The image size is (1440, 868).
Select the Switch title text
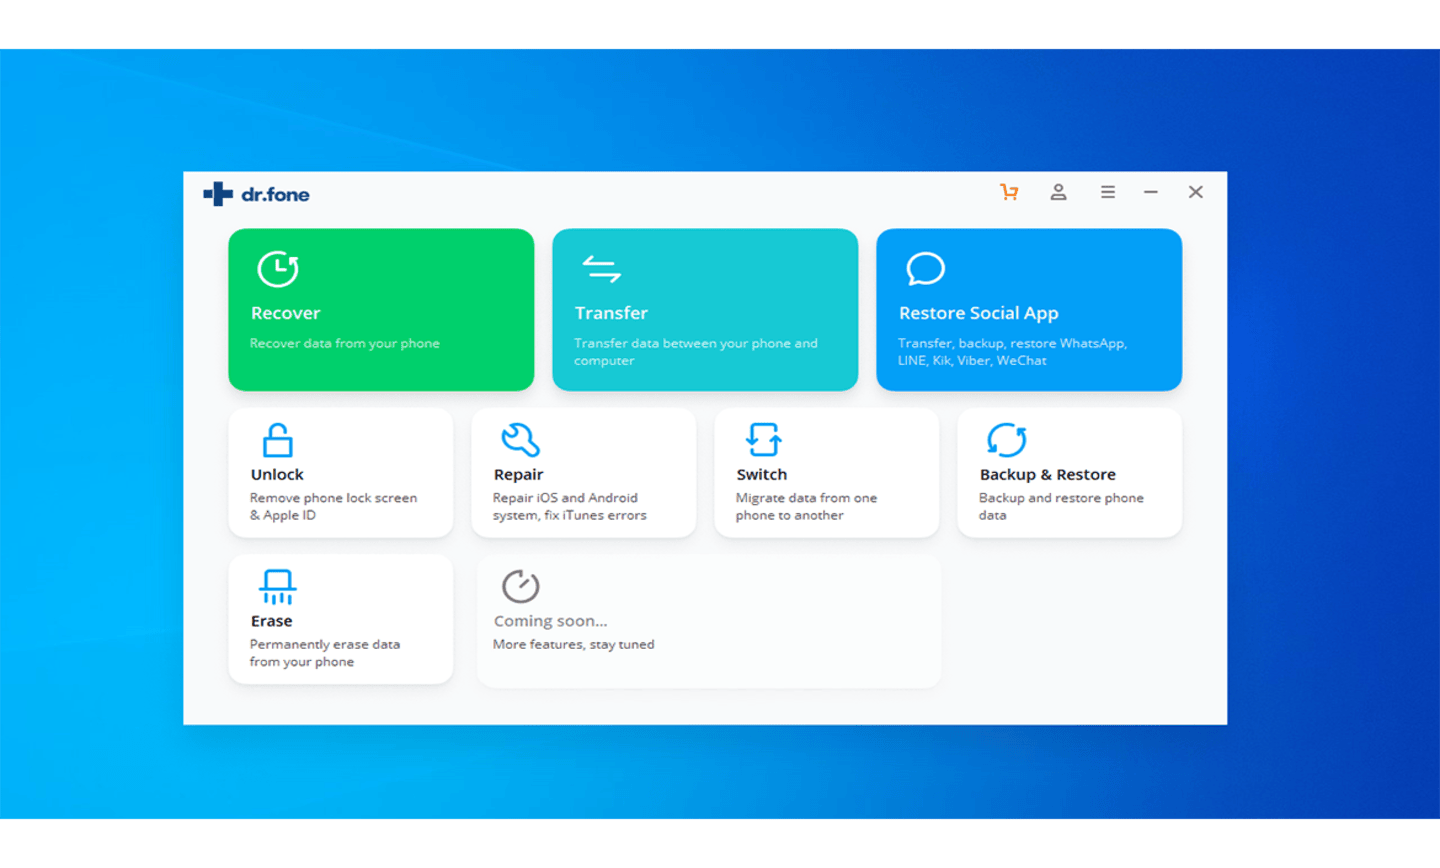click(761, 475)
